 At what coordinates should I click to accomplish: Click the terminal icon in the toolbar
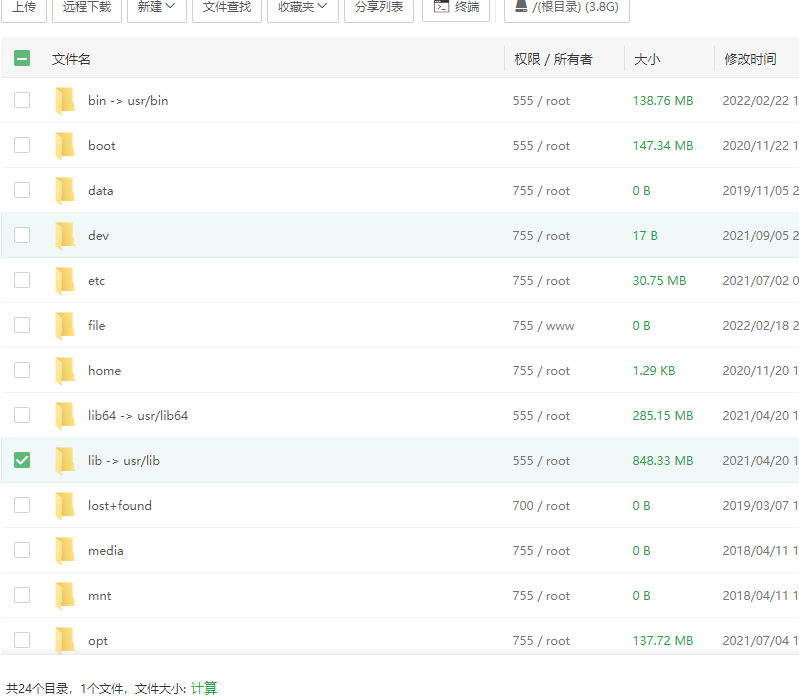[x=441, y=7]
